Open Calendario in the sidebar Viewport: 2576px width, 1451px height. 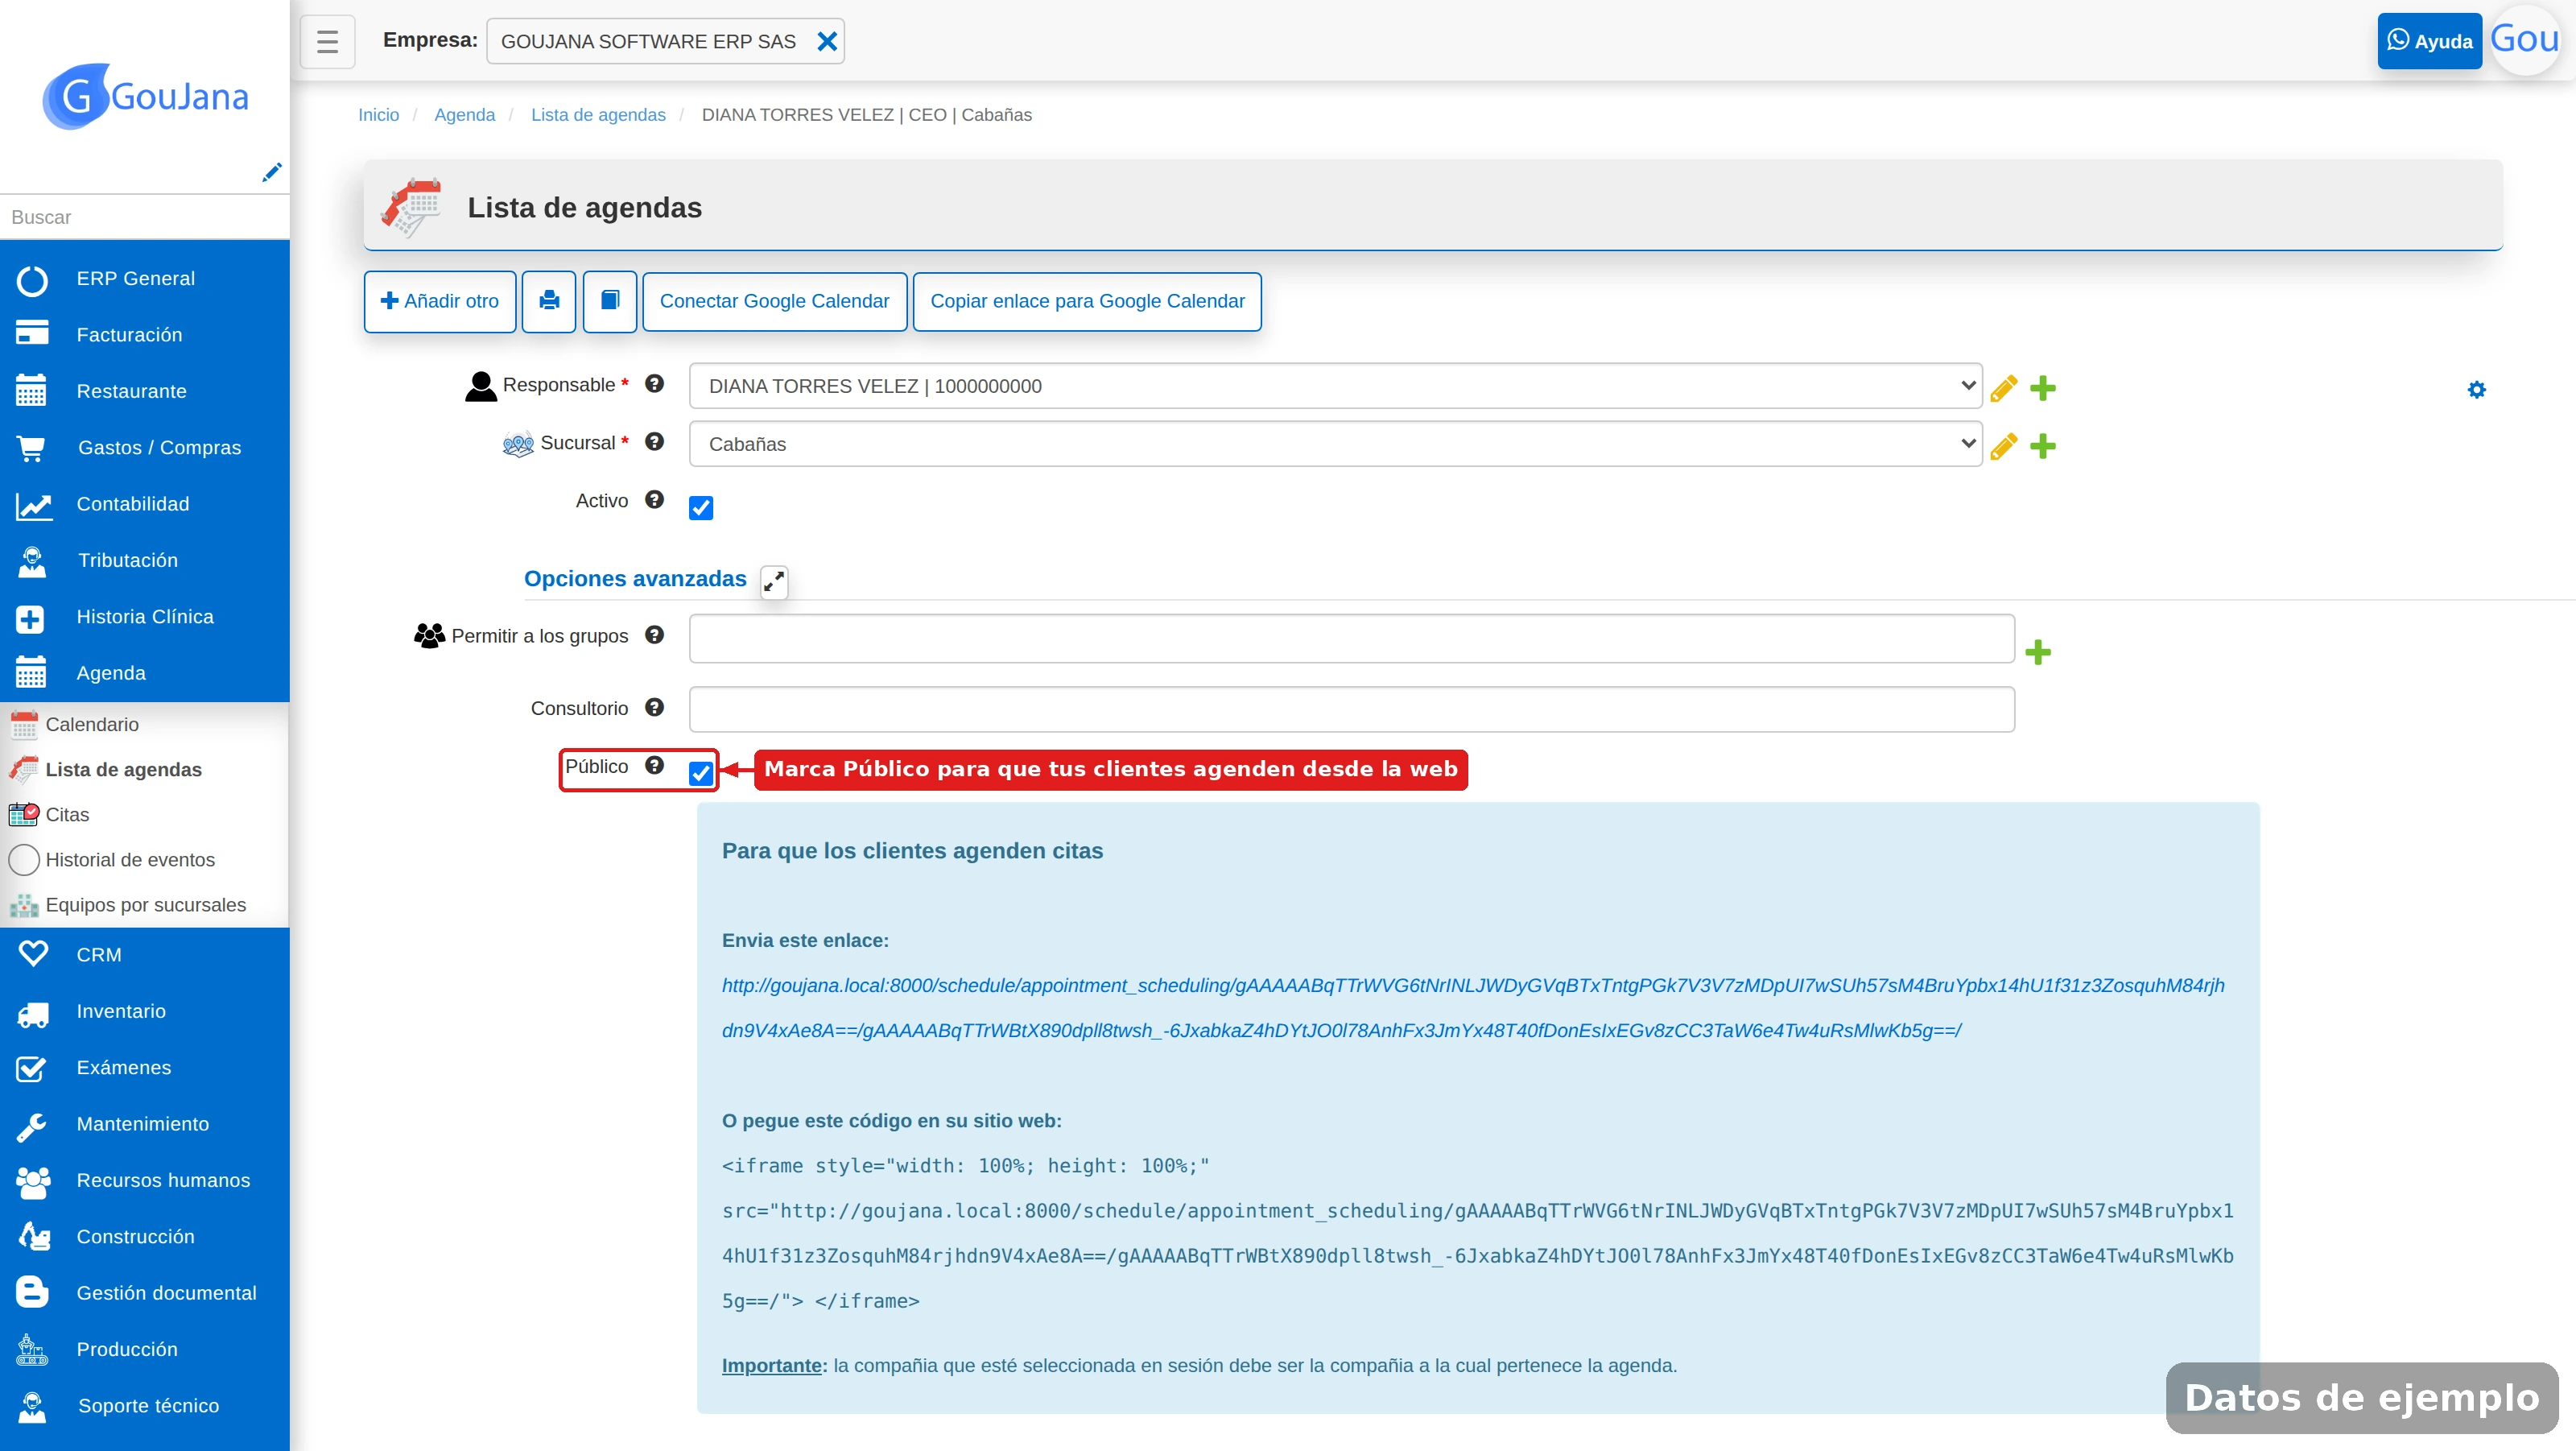145,724
